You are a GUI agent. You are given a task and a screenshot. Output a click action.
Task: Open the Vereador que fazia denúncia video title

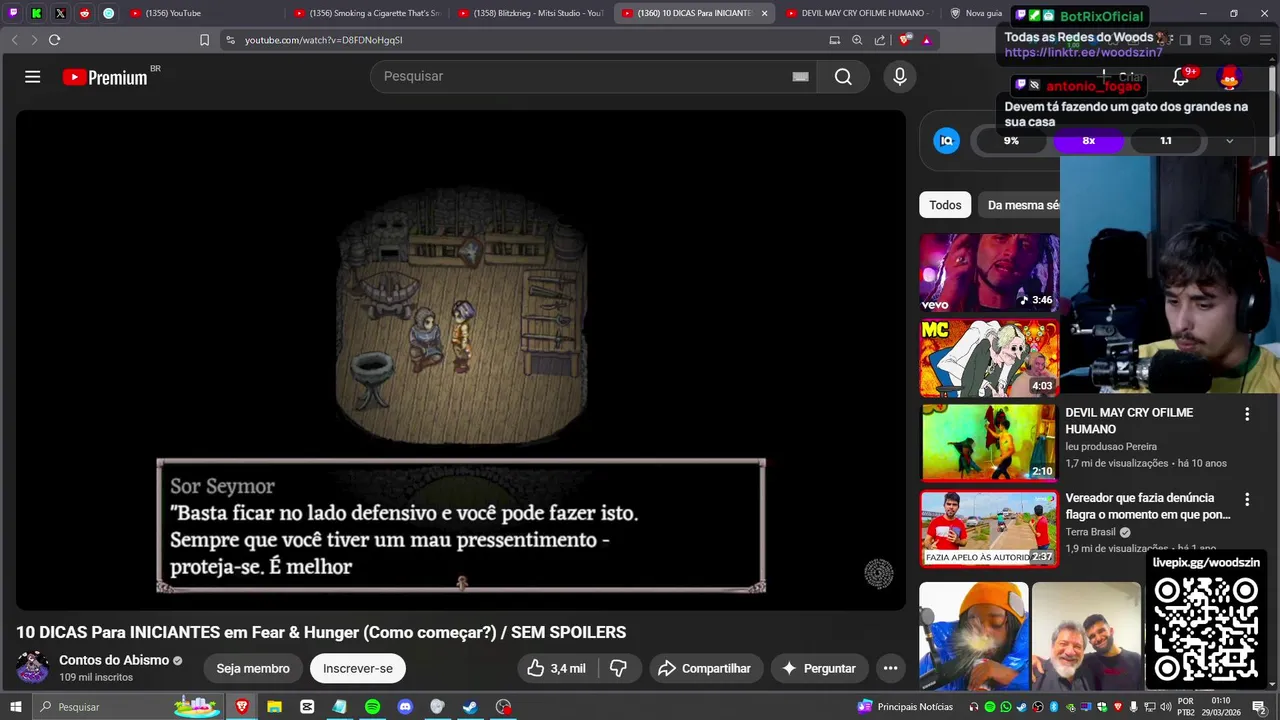1148,506
